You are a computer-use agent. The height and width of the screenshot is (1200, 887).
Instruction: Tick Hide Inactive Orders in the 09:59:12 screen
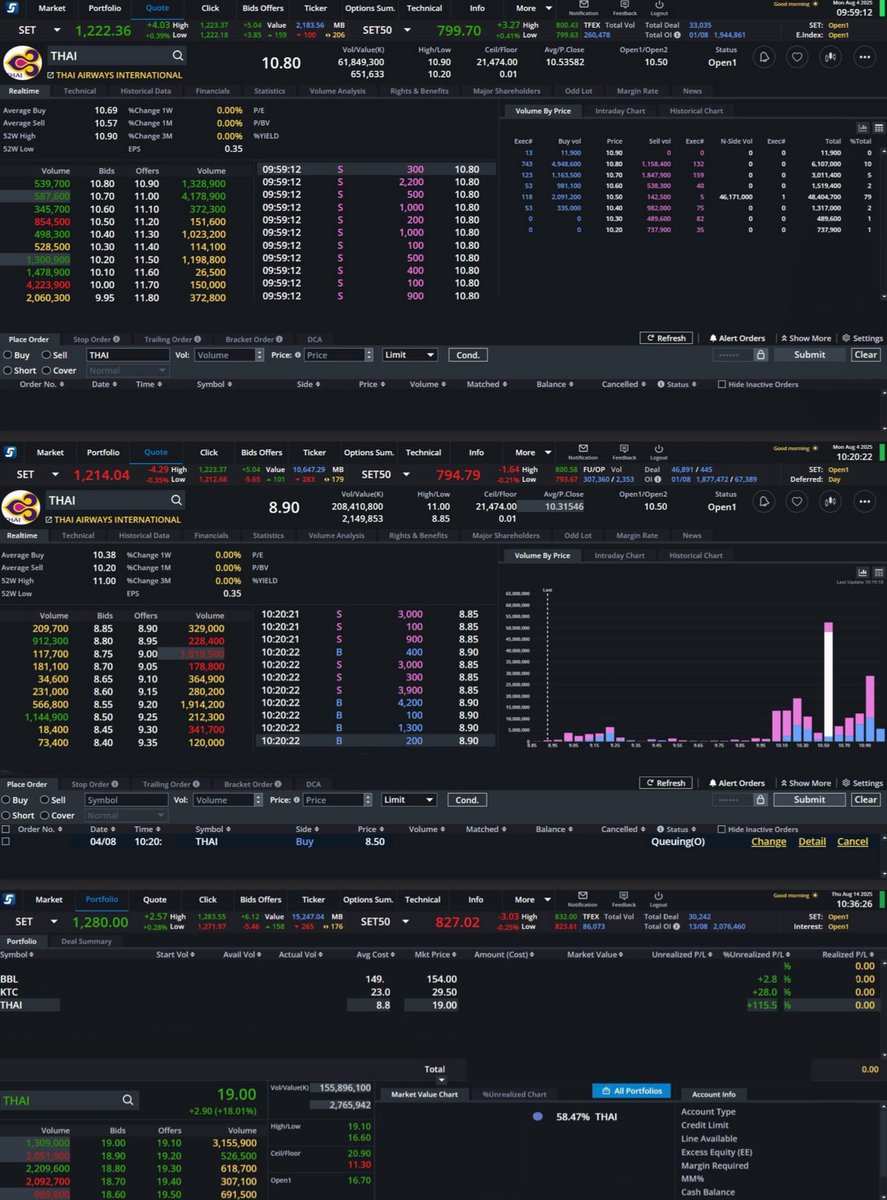click(x=723, y=385)
